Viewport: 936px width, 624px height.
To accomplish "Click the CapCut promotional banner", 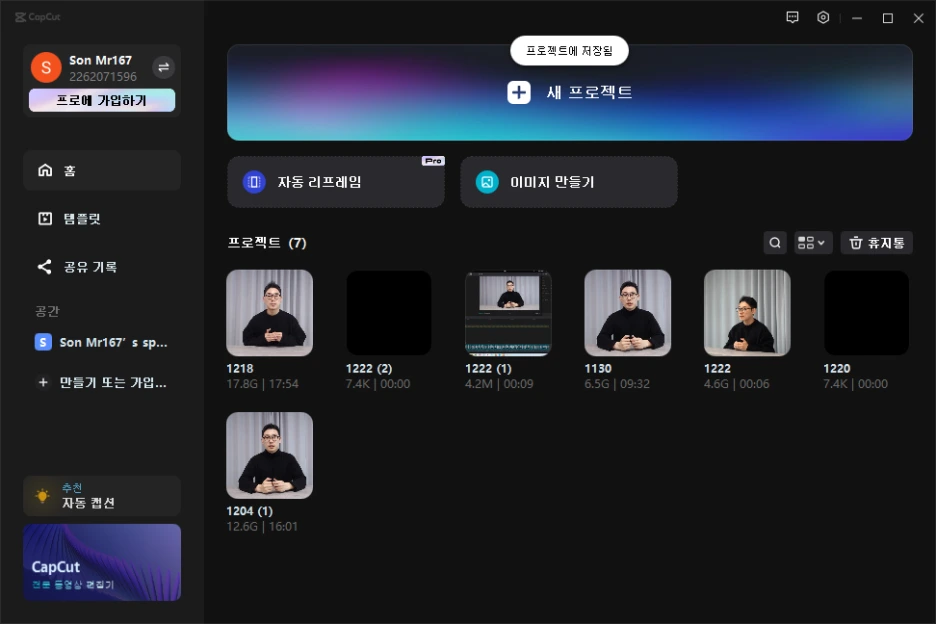I will [102, 562].
